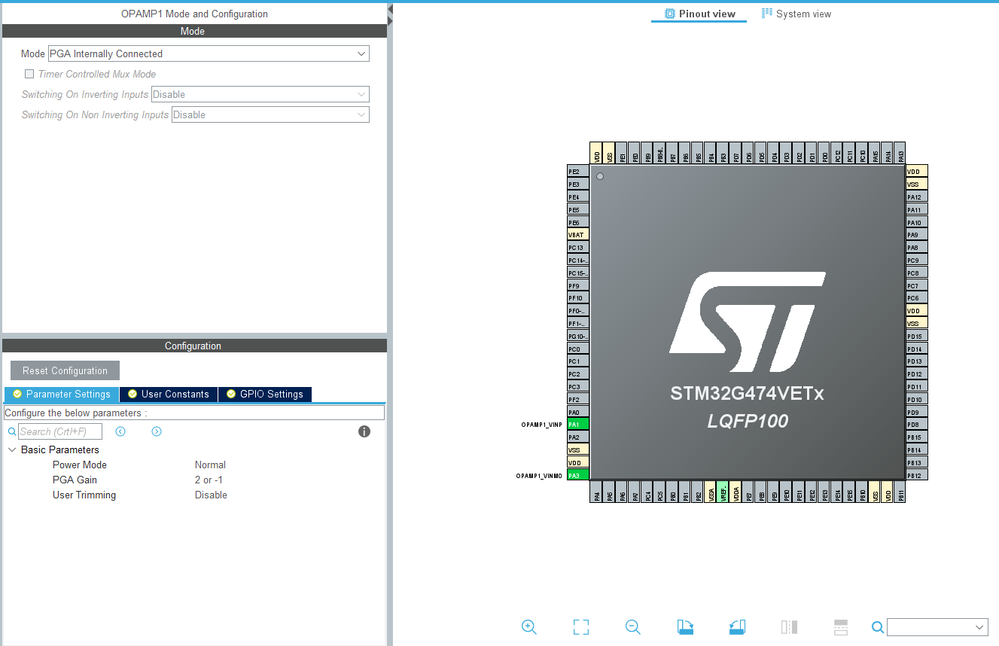
Task: Open the parameter info icon
Action: [x=364, y=432]
